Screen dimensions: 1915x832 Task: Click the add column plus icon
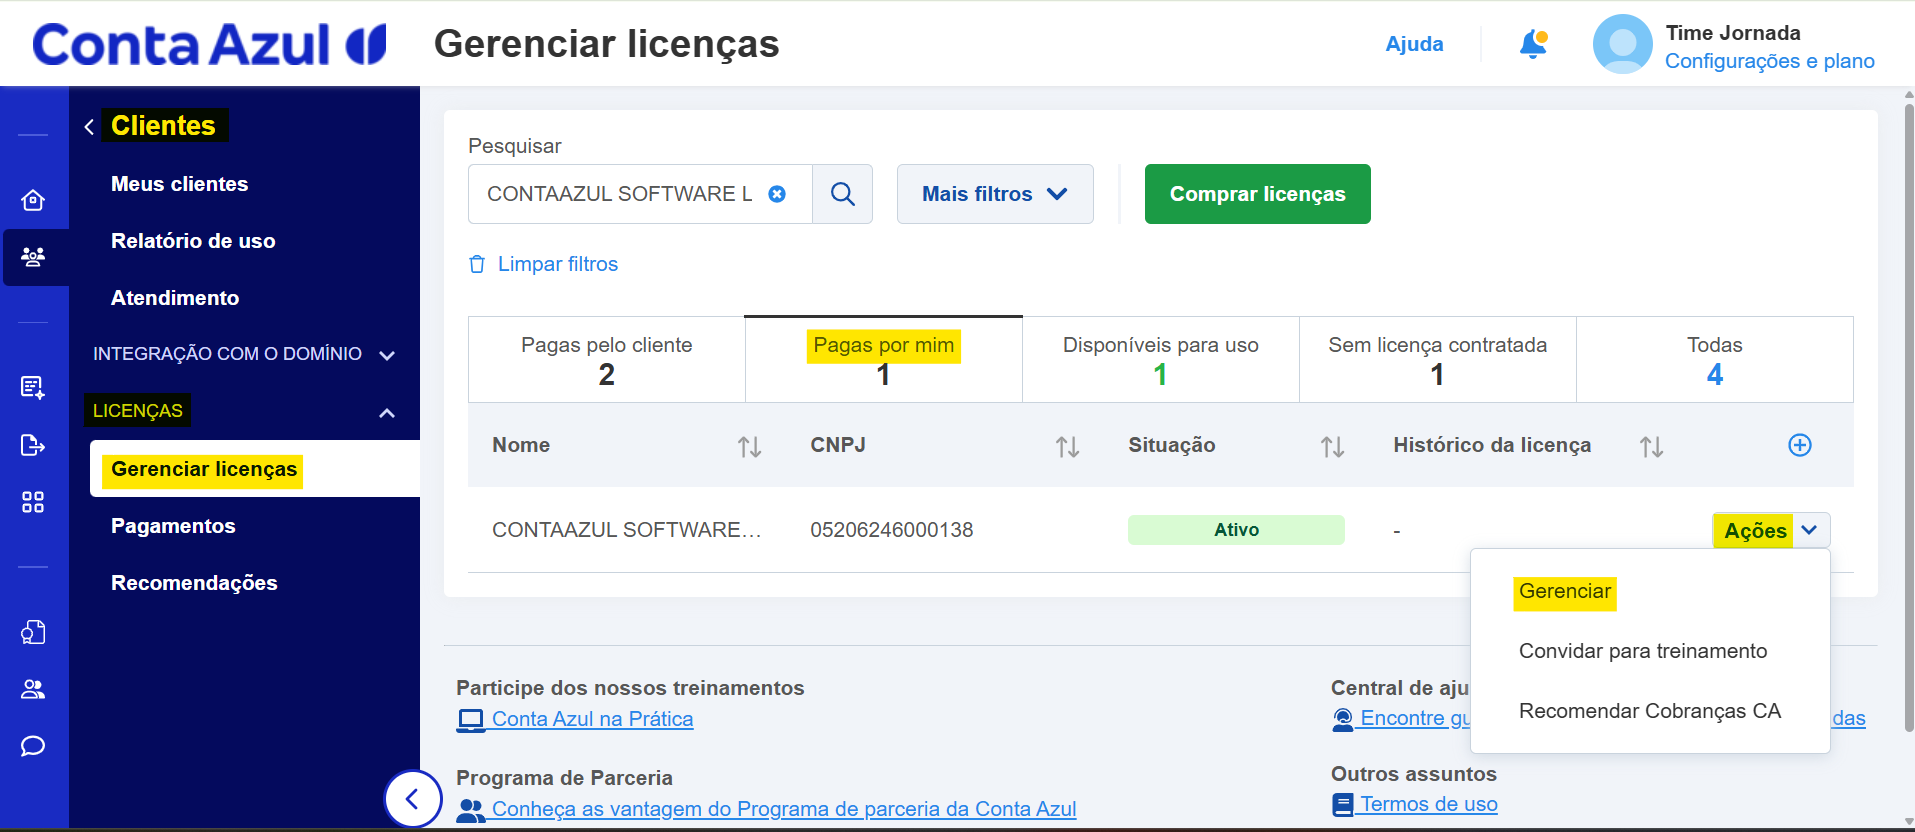coord(1800,445)
